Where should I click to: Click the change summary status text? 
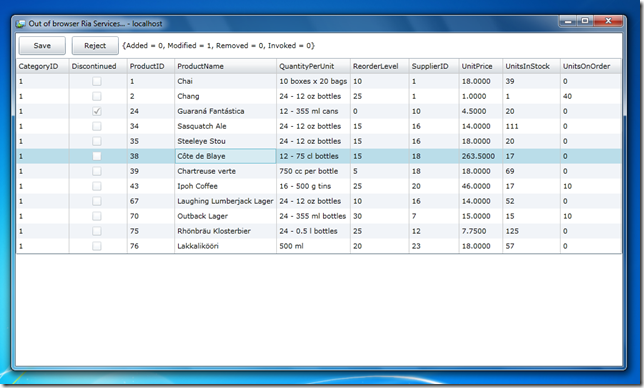pos(218,46)
